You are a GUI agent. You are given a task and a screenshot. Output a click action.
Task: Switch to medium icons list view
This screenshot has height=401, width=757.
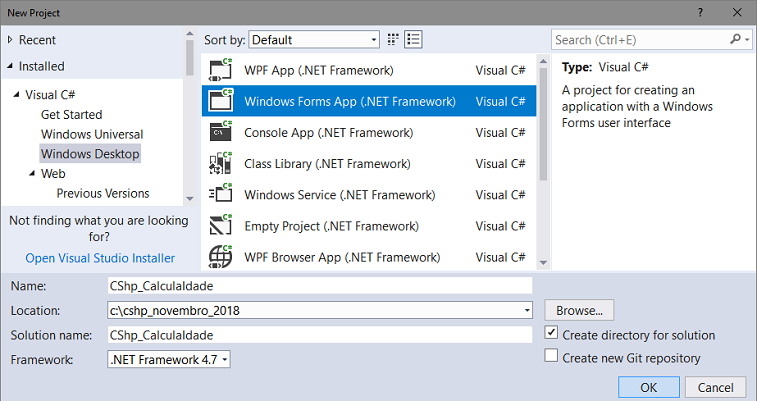413,40
